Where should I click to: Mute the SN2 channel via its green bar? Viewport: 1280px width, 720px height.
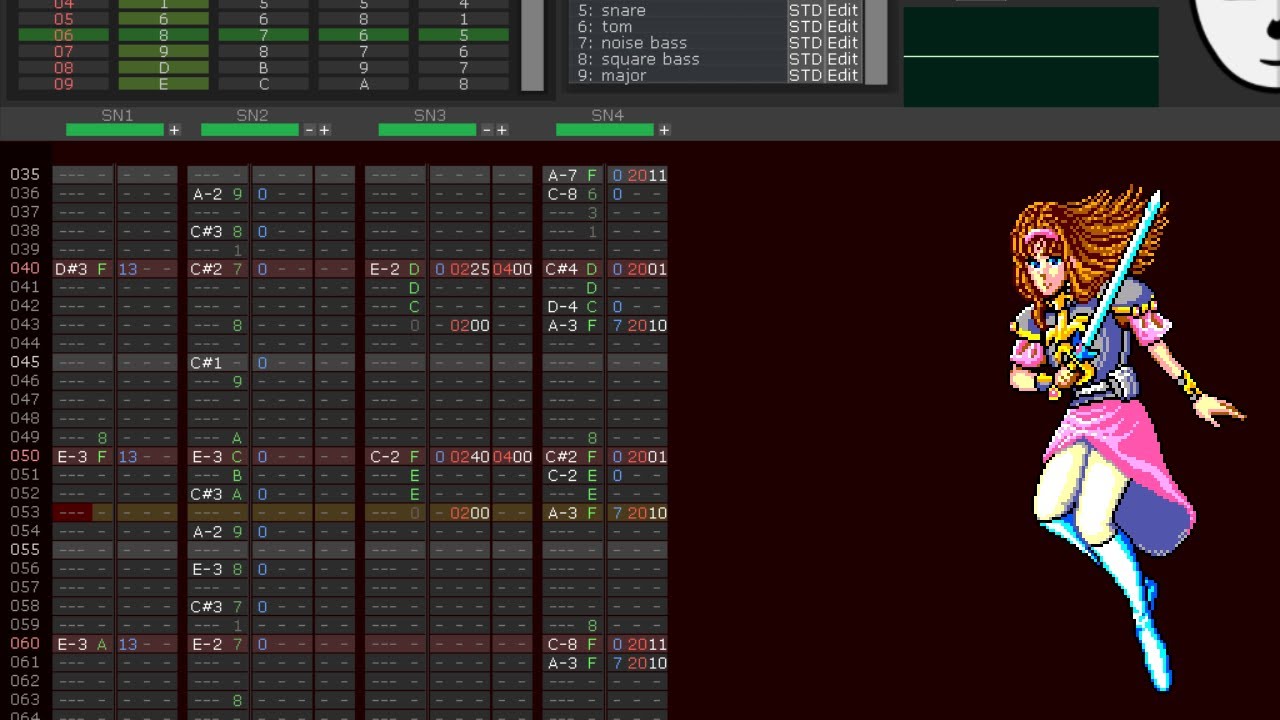coord(250,130)
